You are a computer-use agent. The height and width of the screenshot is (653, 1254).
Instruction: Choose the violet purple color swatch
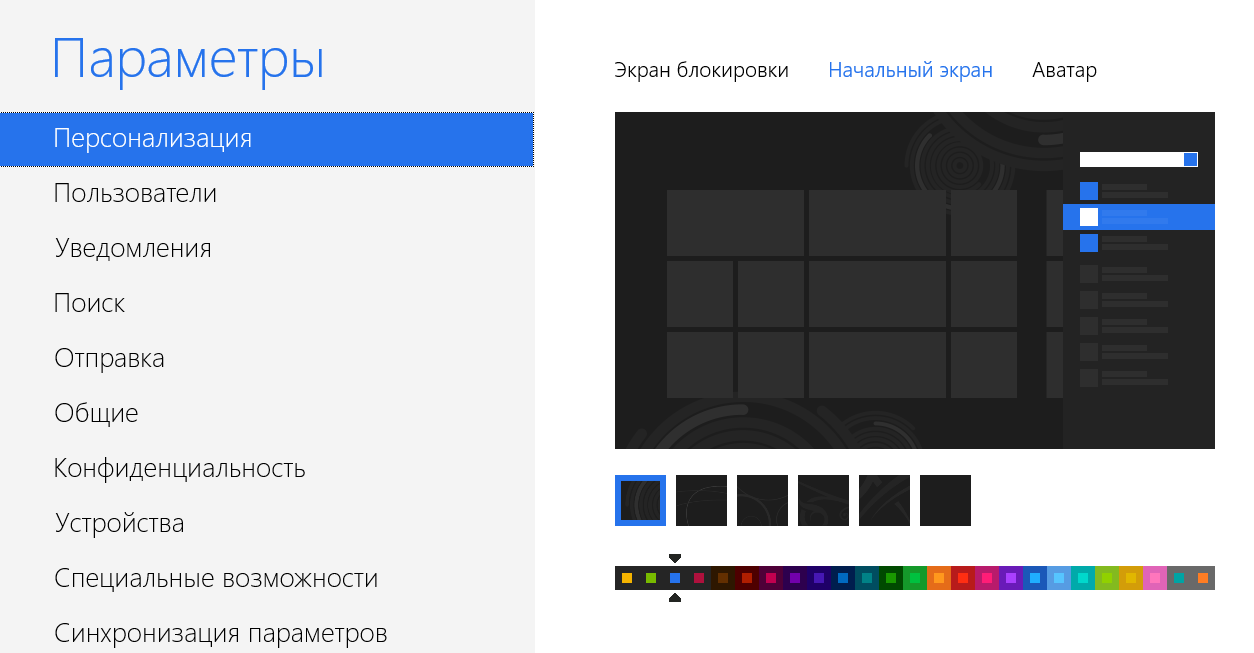point(1011,578)
